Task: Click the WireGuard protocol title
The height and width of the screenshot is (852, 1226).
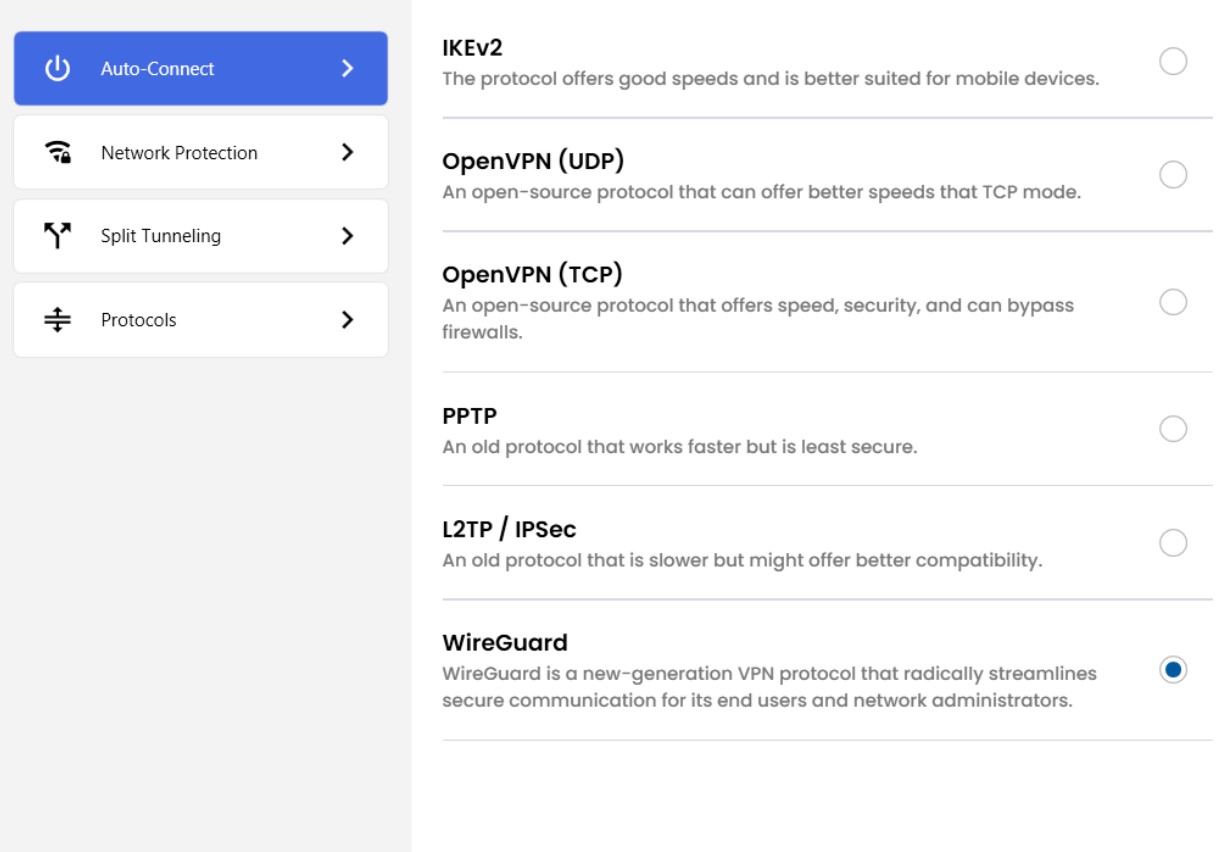Action: click(505, 642)
